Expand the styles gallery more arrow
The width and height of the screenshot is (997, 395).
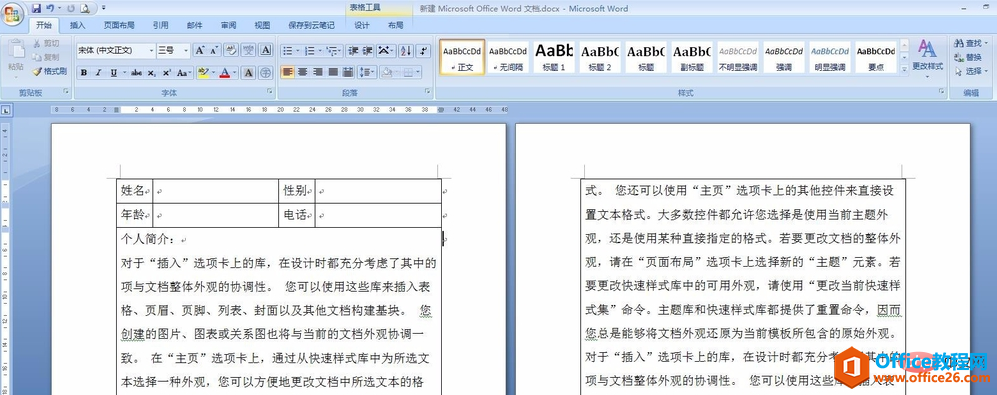(904, 70)
